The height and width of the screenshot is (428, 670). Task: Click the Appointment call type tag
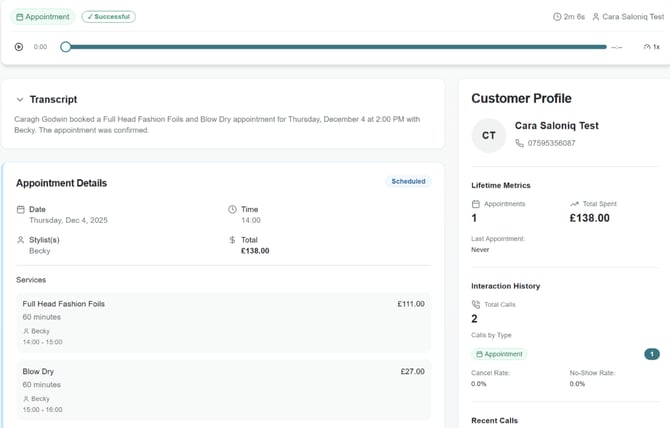tap(500, 354)
